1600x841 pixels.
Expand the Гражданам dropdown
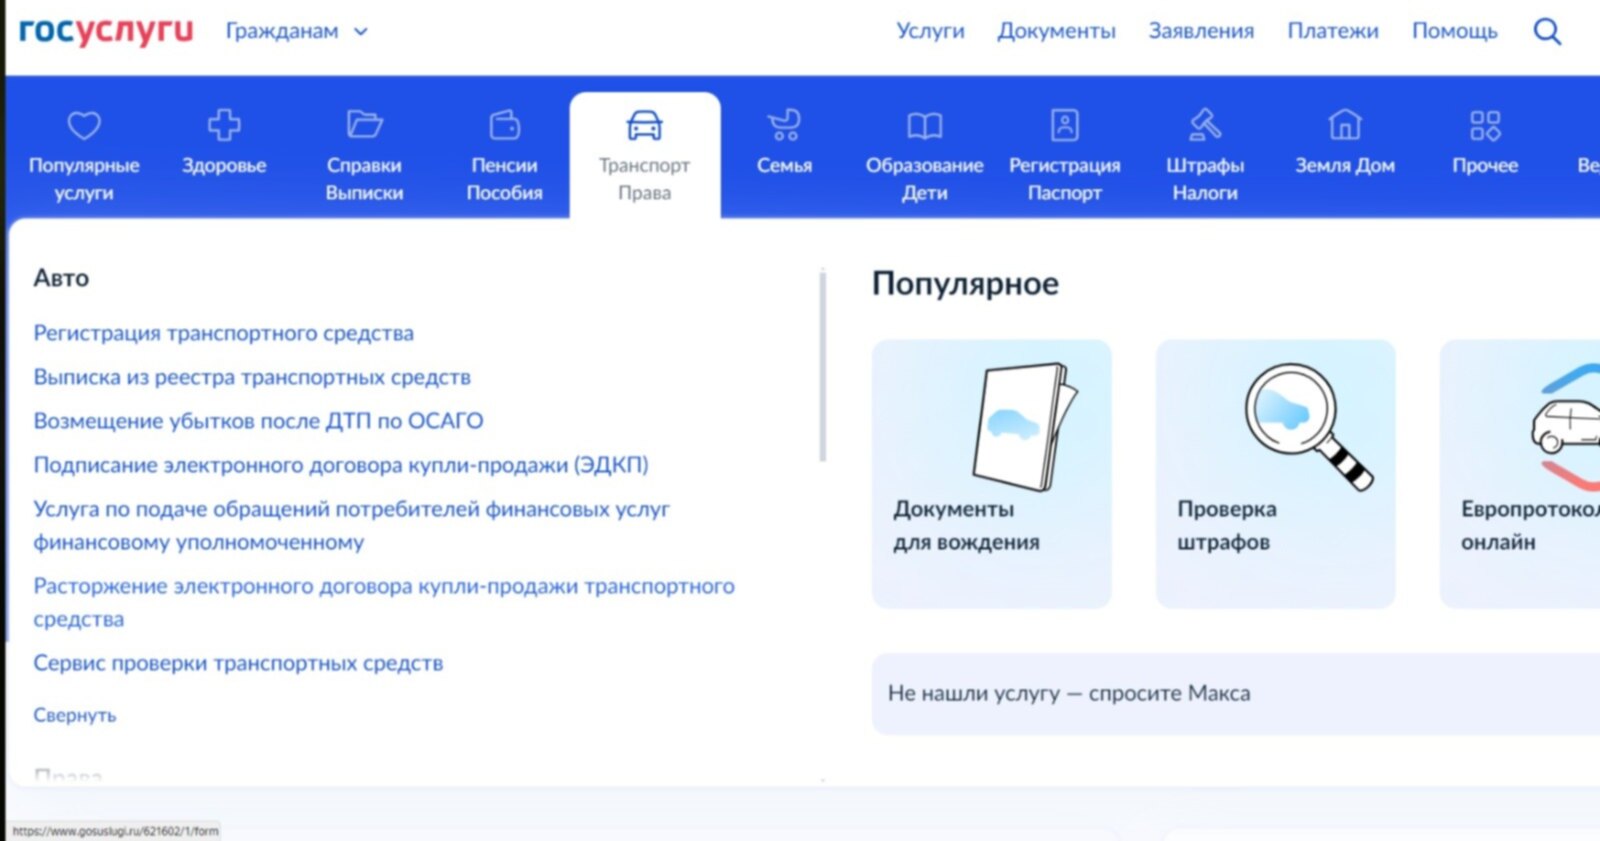(x=296, y=32)
